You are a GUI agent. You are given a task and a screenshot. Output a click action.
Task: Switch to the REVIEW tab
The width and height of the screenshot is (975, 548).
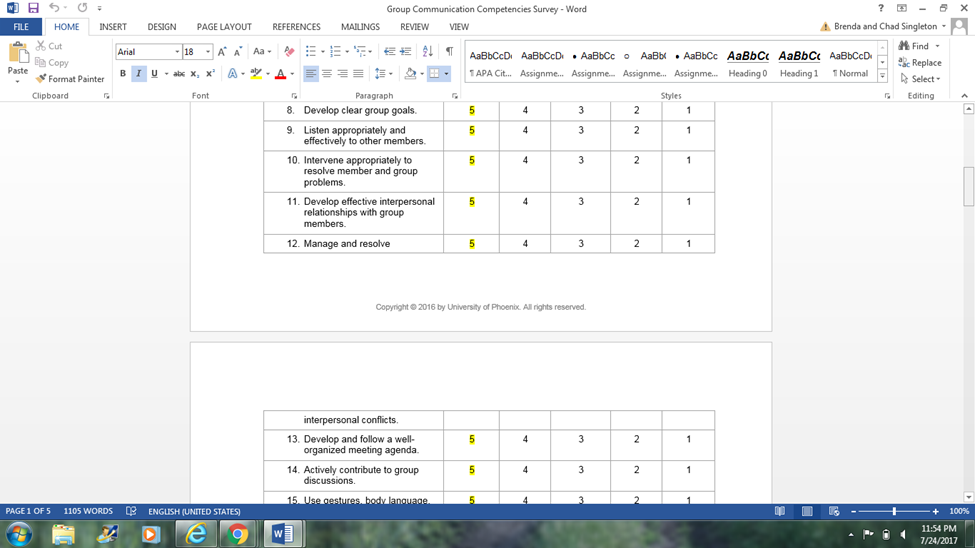click(414, 27)
